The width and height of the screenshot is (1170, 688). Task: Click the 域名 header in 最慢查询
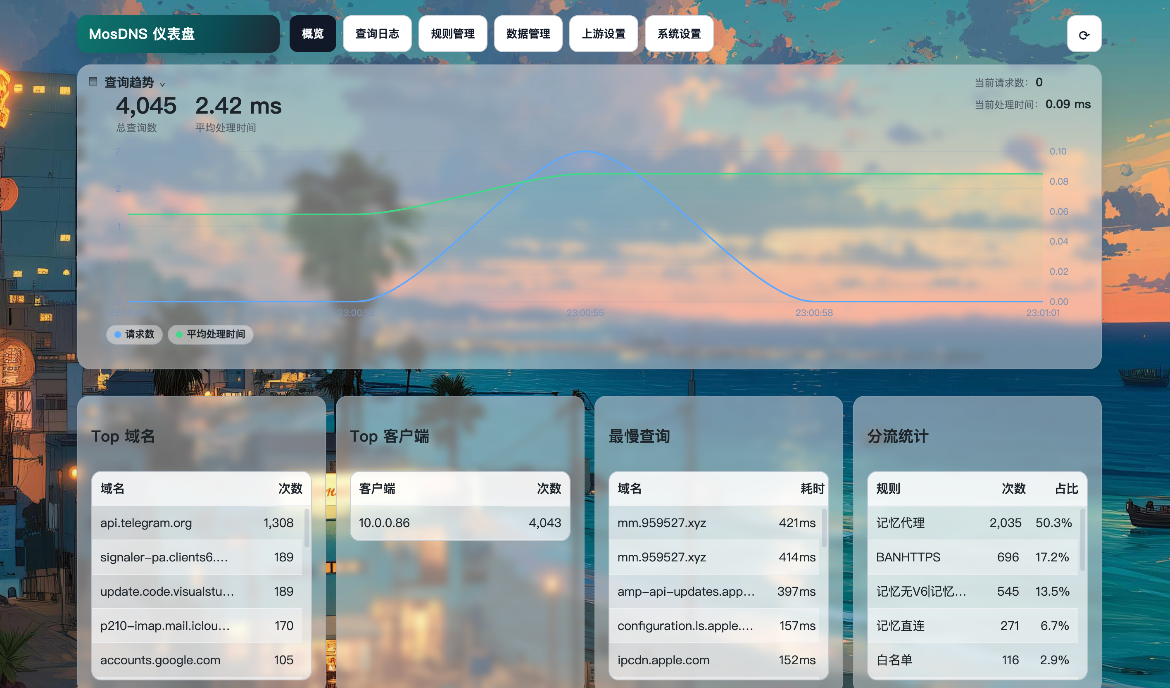[x=630, y=489]
